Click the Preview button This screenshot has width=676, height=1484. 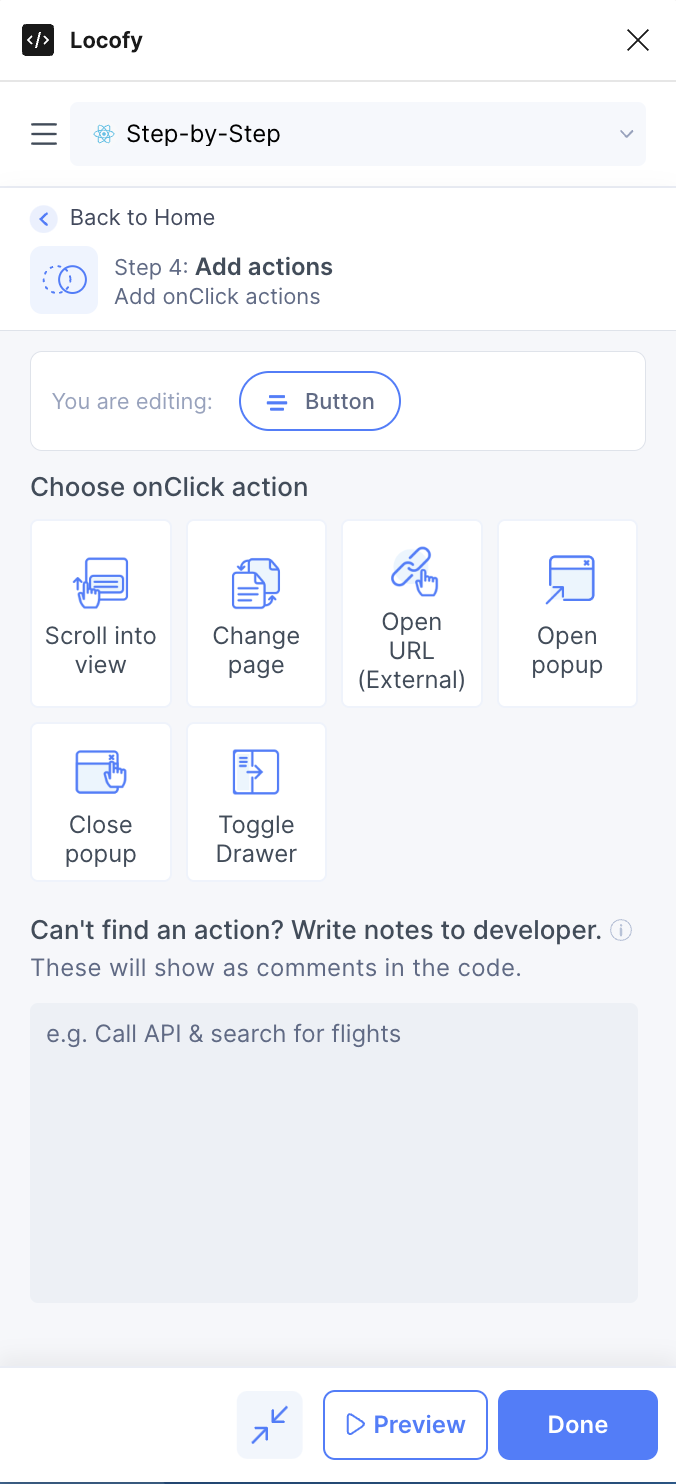pyautogui.click(x=404, y=1424)
